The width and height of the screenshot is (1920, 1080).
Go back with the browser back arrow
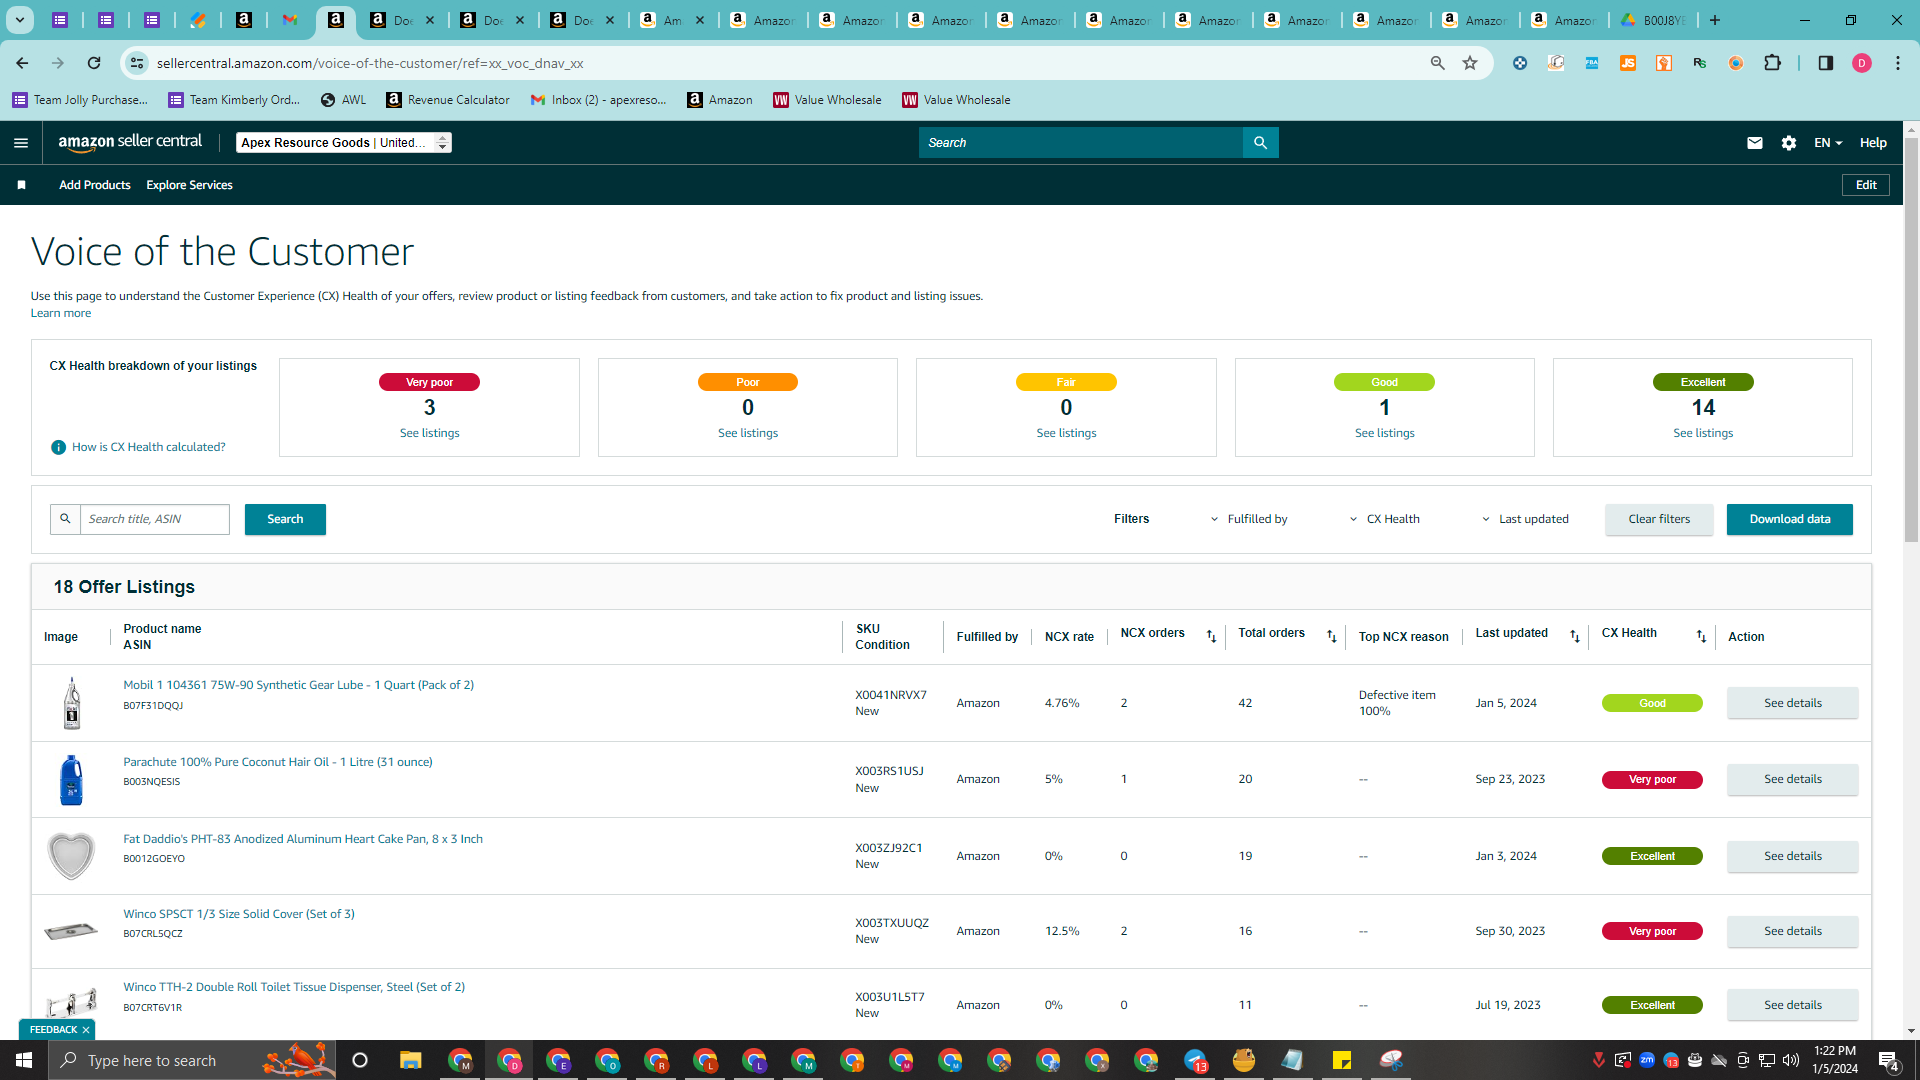click(x=22, y=63)
